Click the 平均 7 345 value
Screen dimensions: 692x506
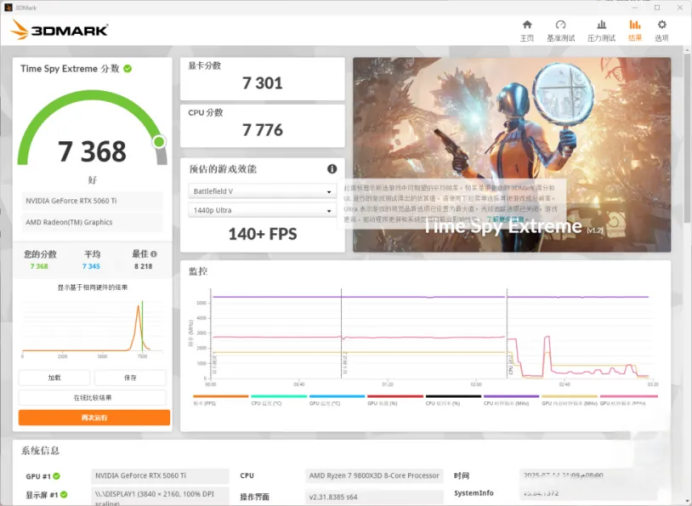click(91, 266)
